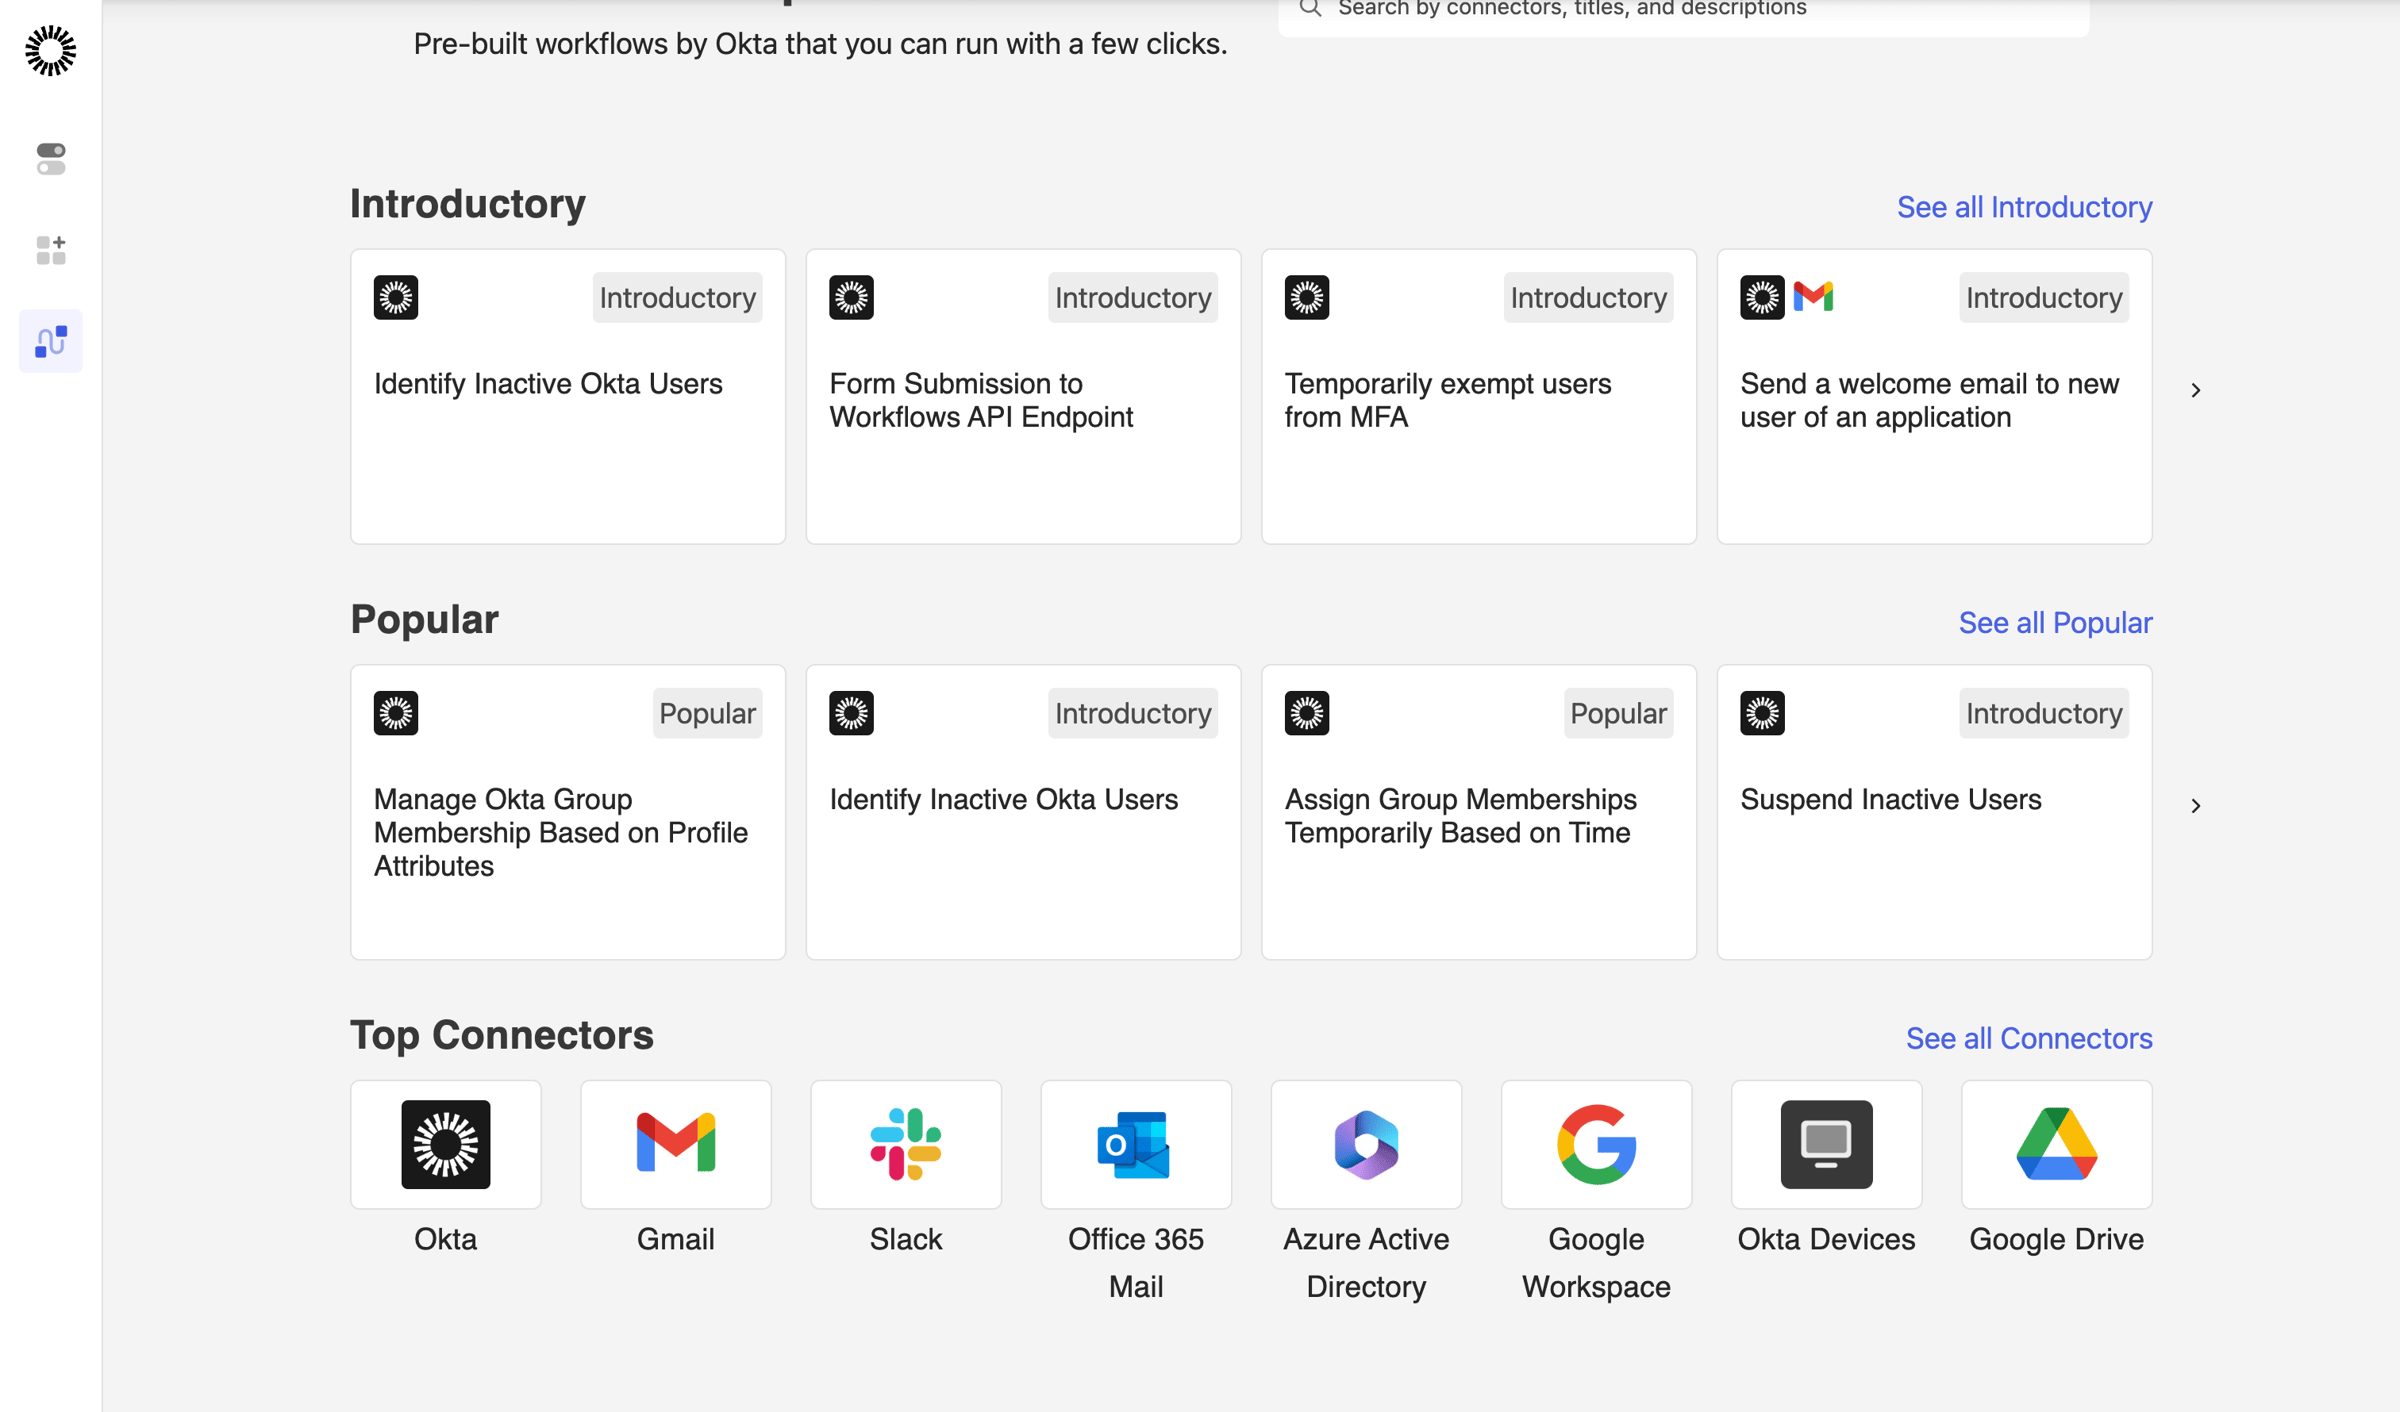Open the Introductory-row Identify Inactive Okta Users card

(x=568, y=397)
